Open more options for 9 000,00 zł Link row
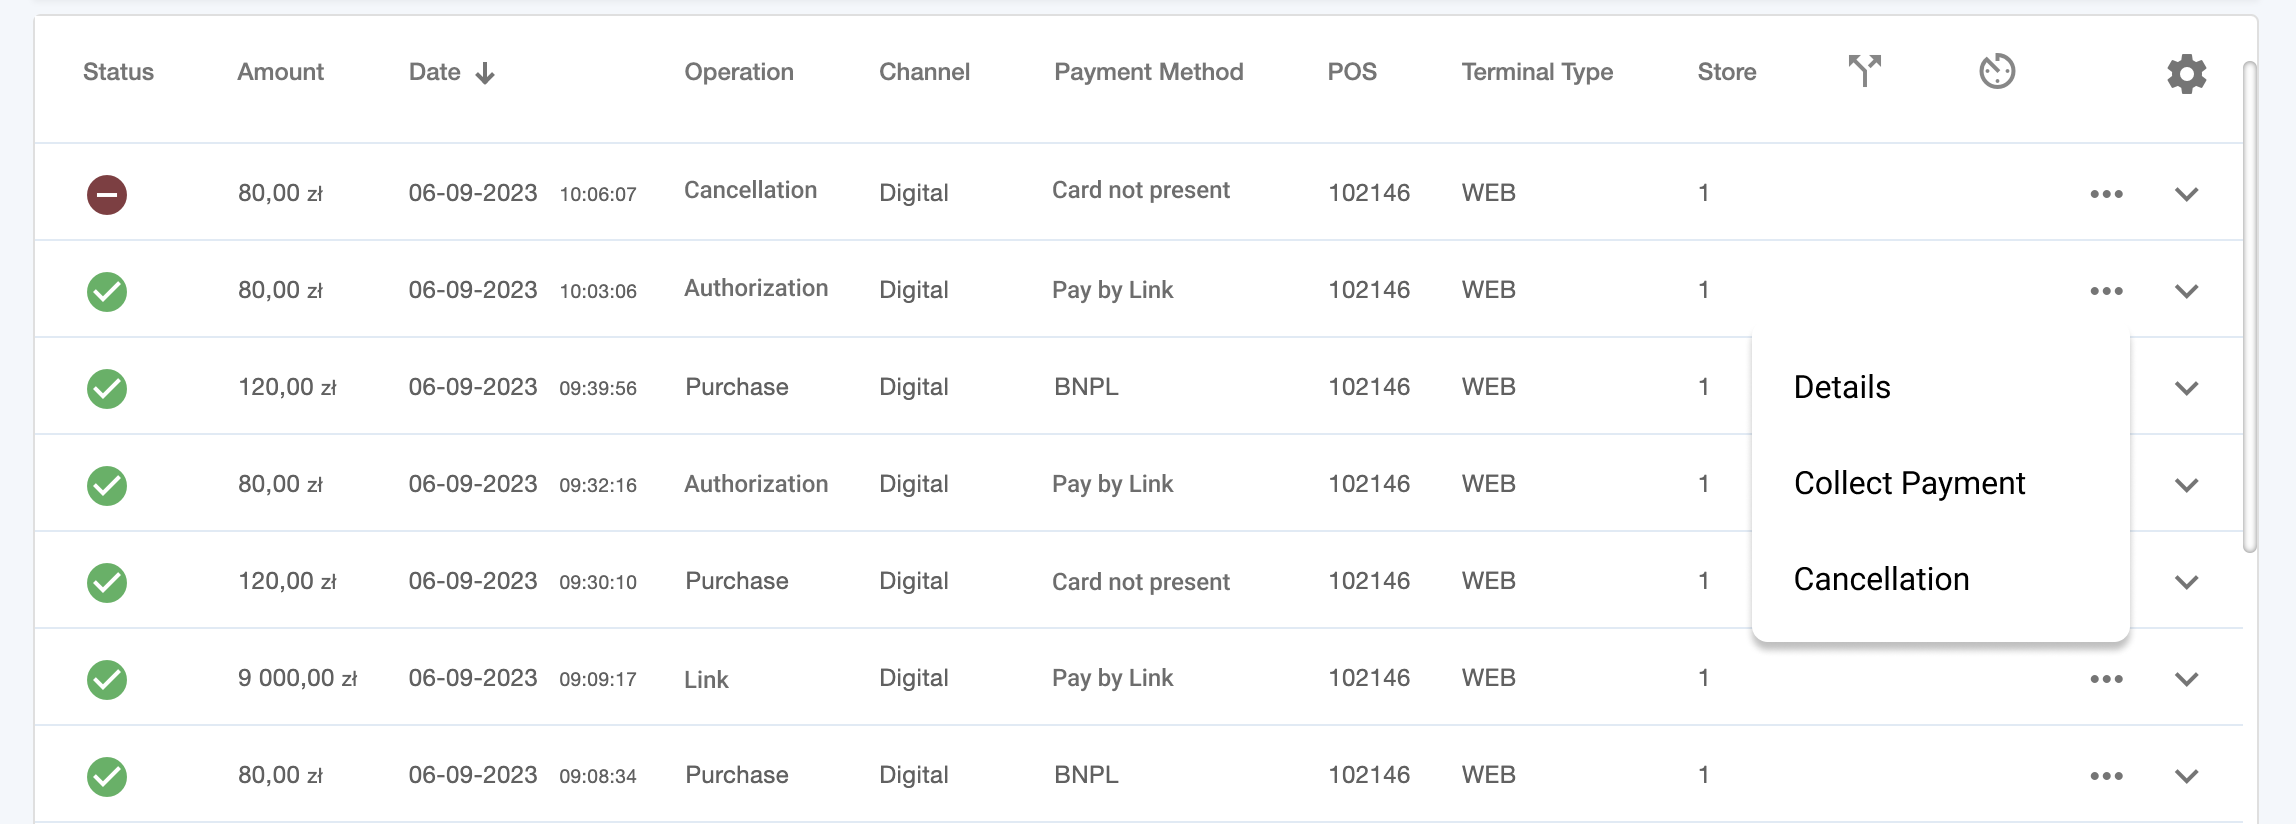Viewport: 2296px width, 824px height. (2106, 679)
